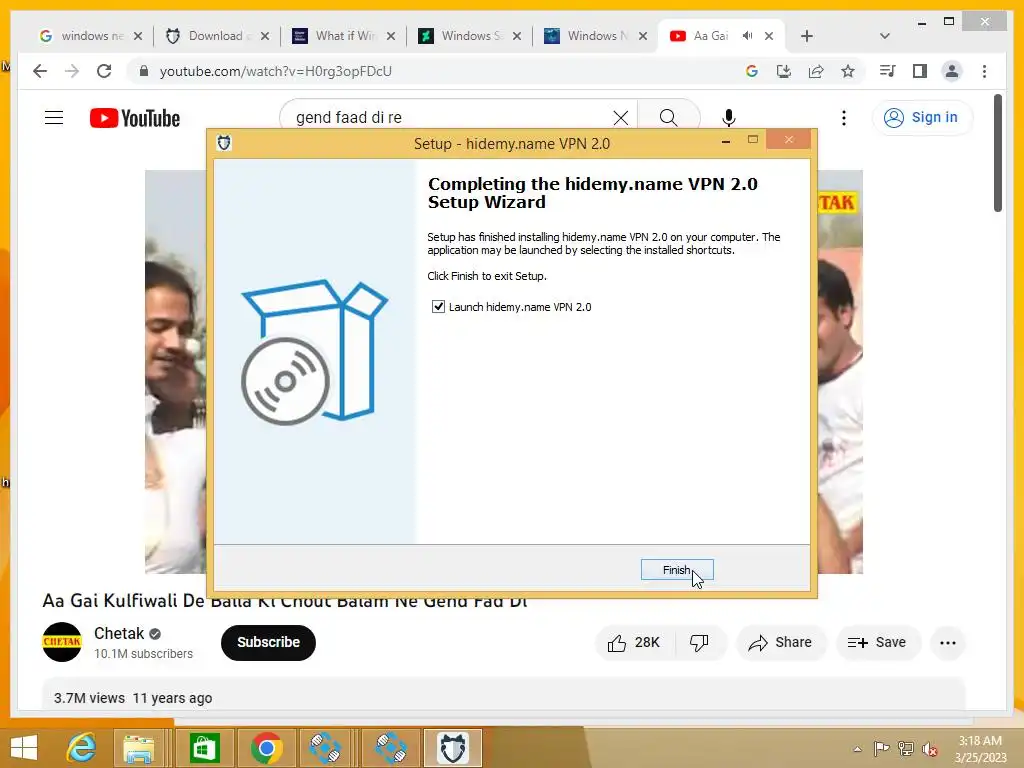Click the site lock icon in address bar

pyautogui.click(x=144, y=71)
